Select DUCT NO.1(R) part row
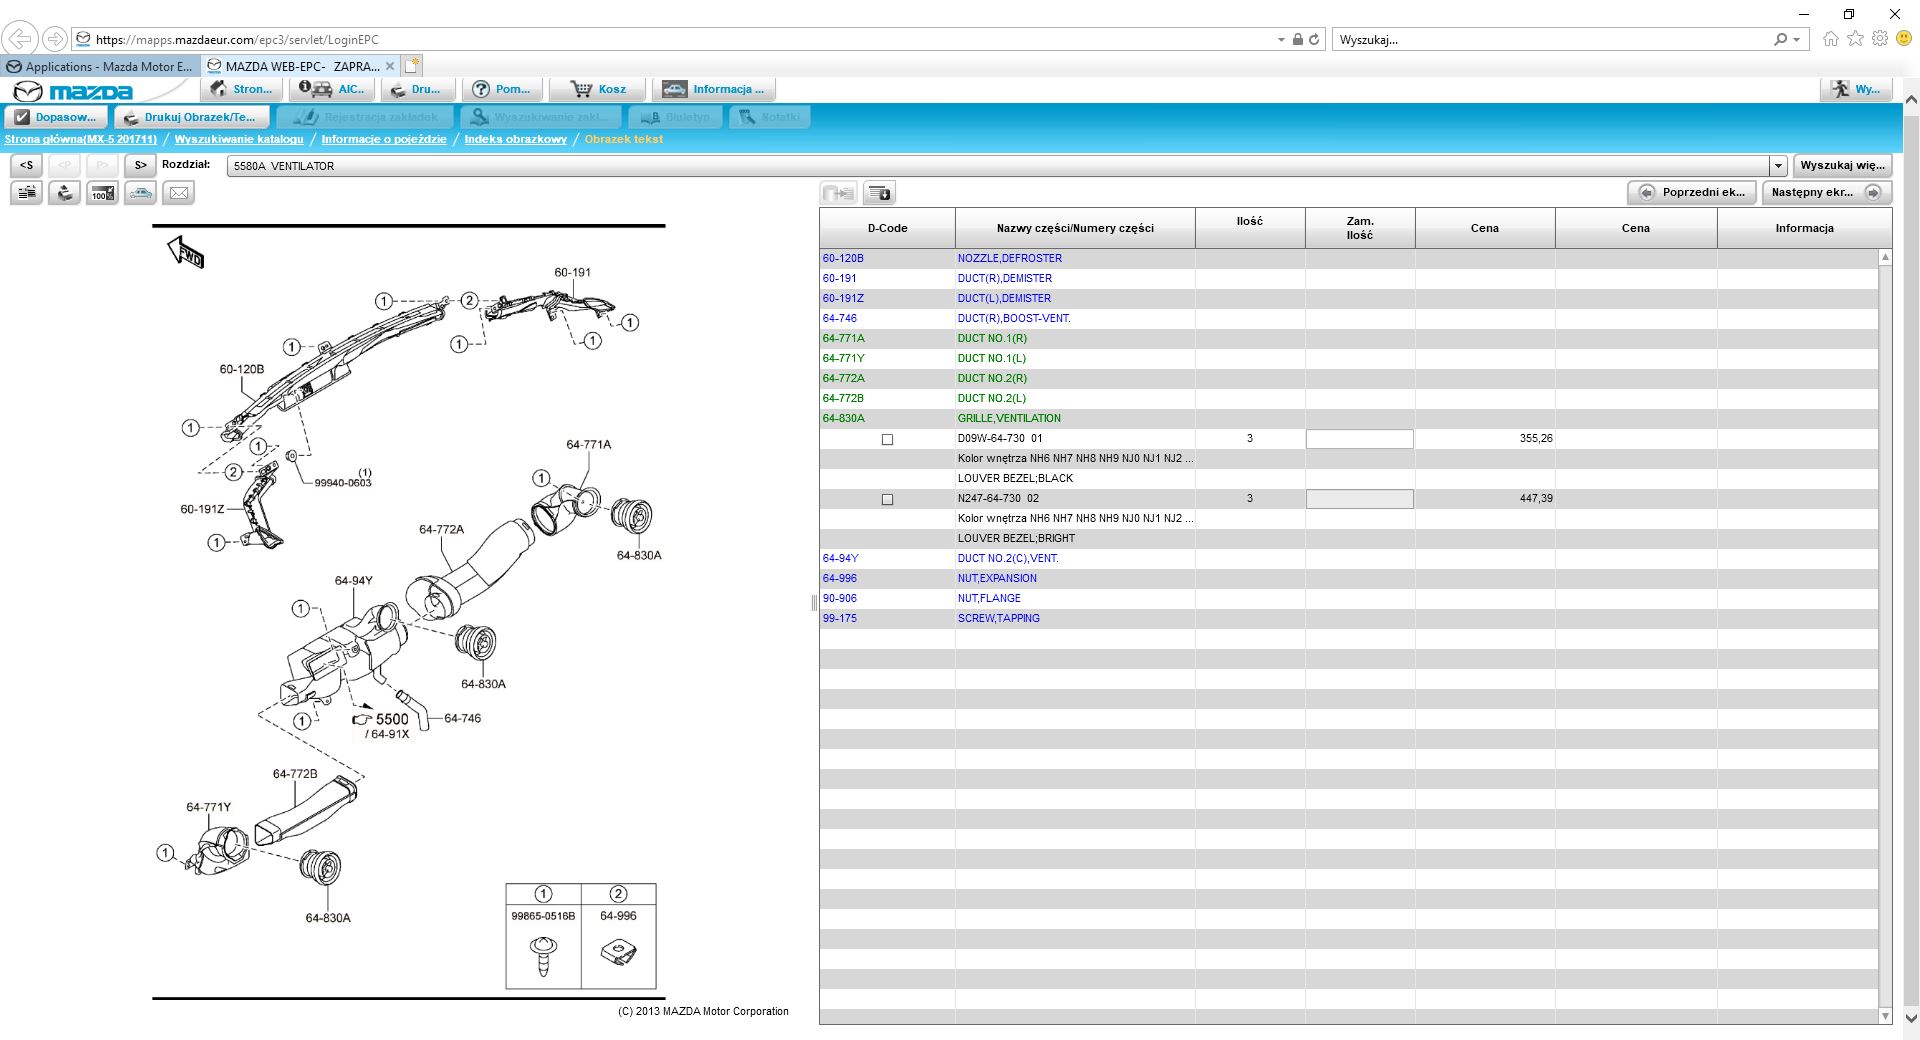The width and height of the screenshot is (1920, 1040). (x=1348, y=338)
